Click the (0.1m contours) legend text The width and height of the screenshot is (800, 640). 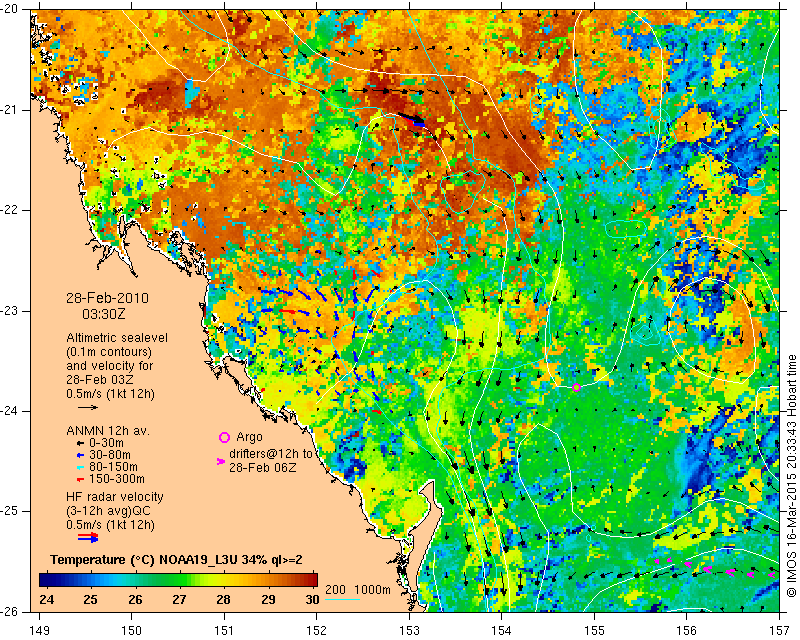coord(109,352)
